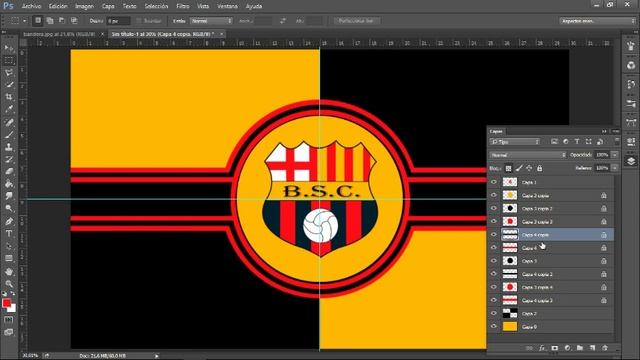Screen dimensions: 640x360
Task: Select the Eyedropper tool
Action: (9, 110)
